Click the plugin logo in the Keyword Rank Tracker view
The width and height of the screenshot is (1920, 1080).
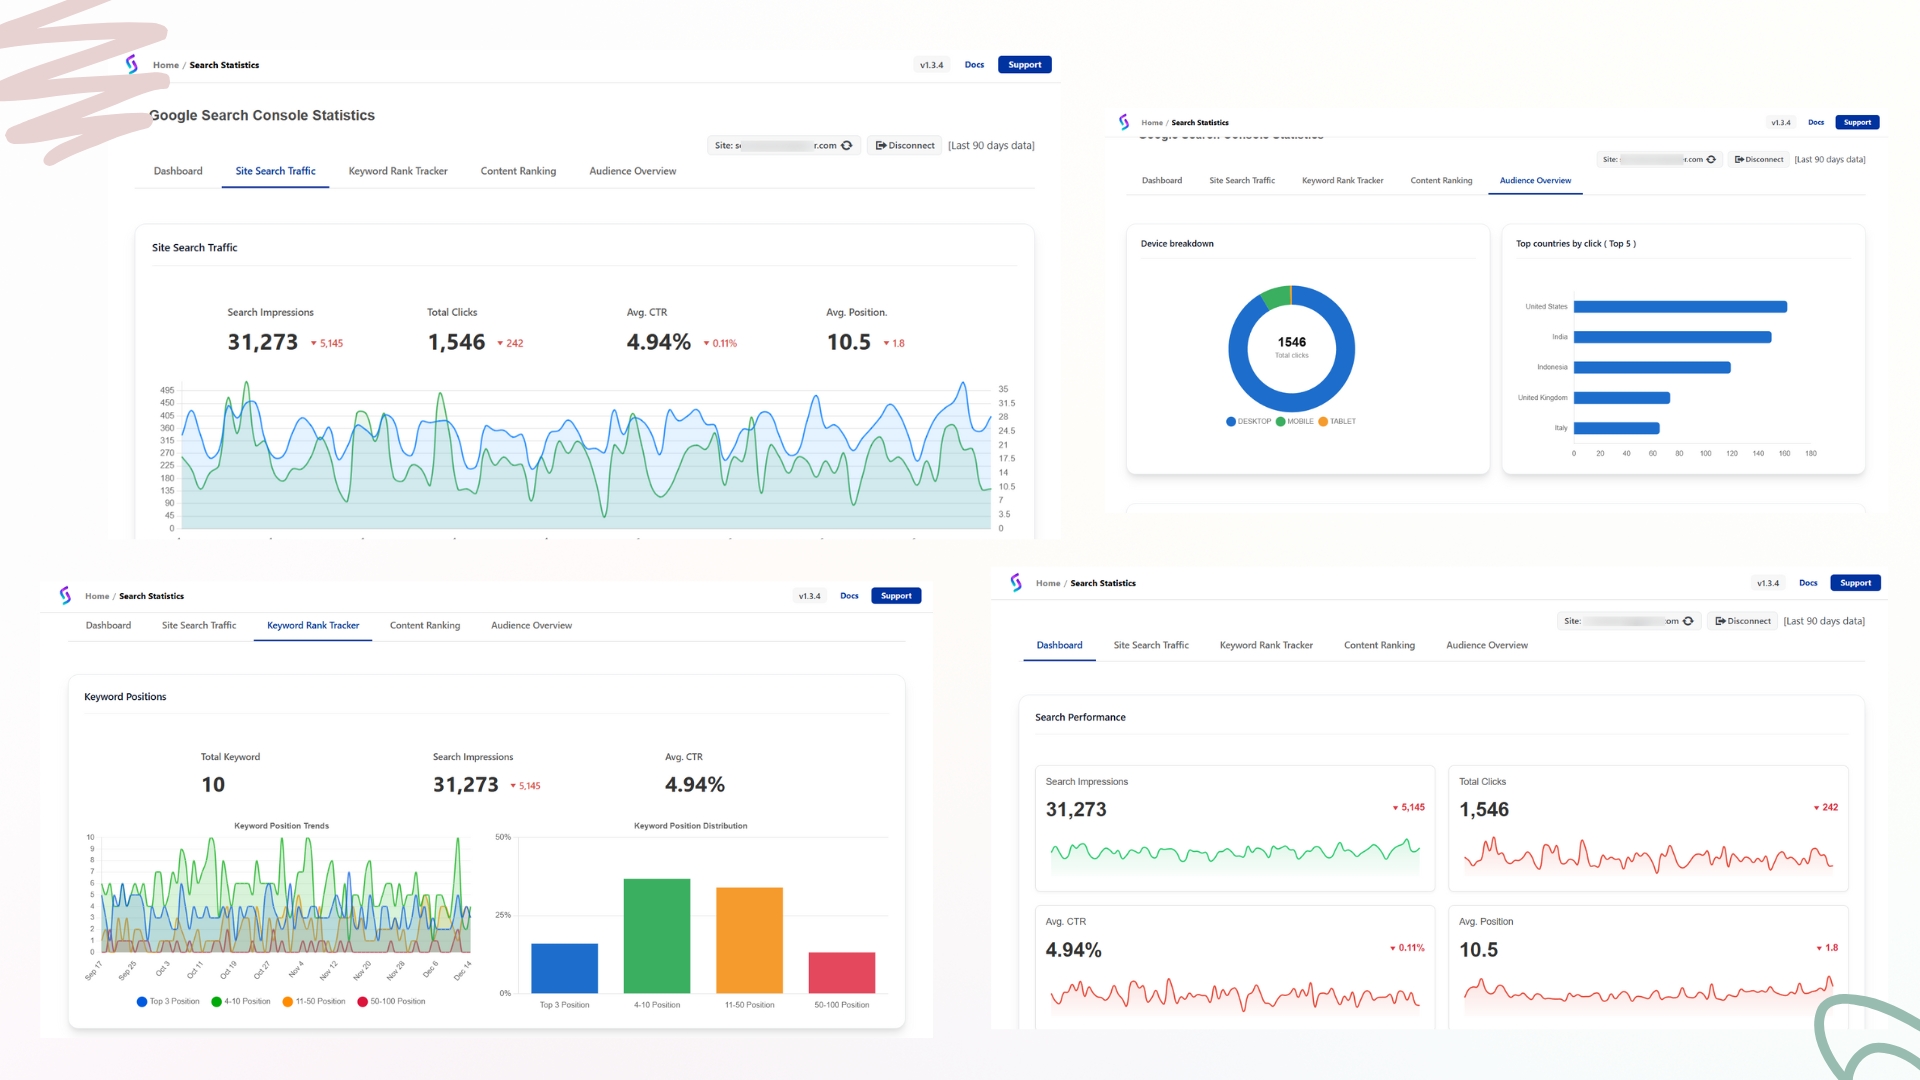[x=64, y=595]
